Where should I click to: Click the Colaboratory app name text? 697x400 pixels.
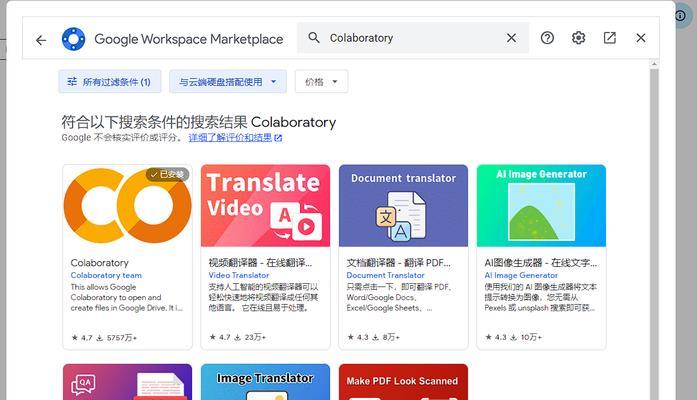[x=100, y=263]
